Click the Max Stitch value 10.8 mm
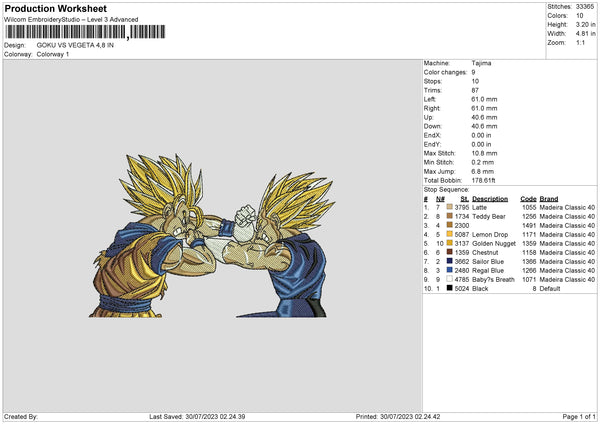600x424 pixels. (484, 153)
